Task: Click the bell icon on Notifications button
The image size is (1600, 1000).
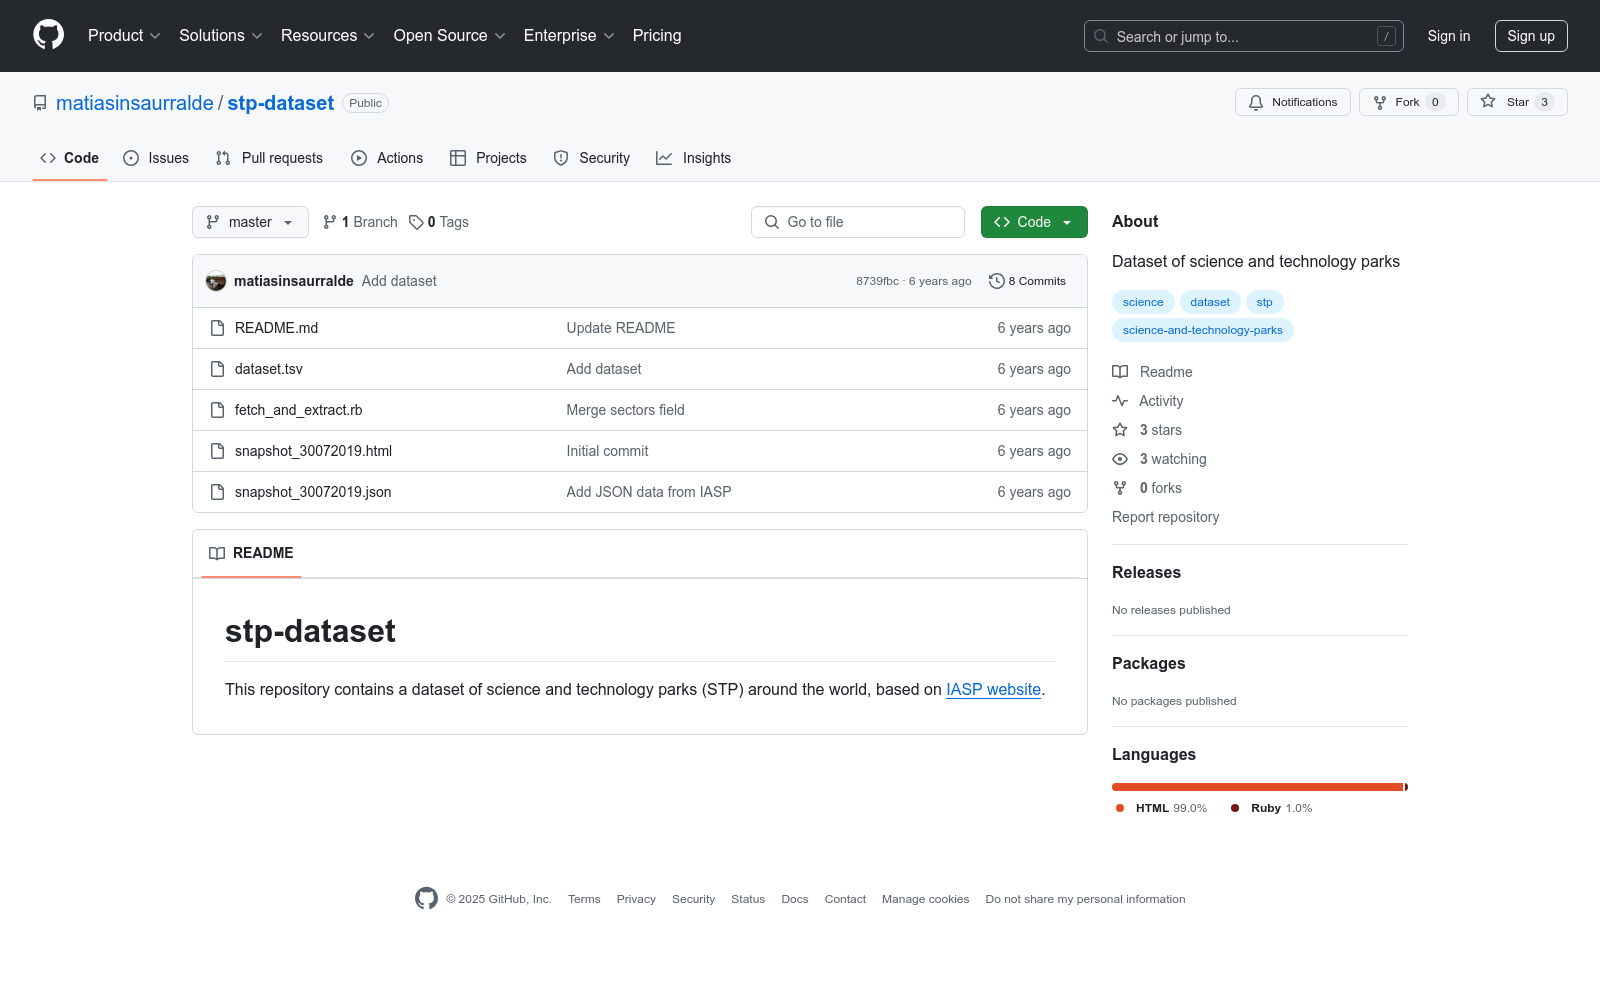Action: click(1256, 102)
